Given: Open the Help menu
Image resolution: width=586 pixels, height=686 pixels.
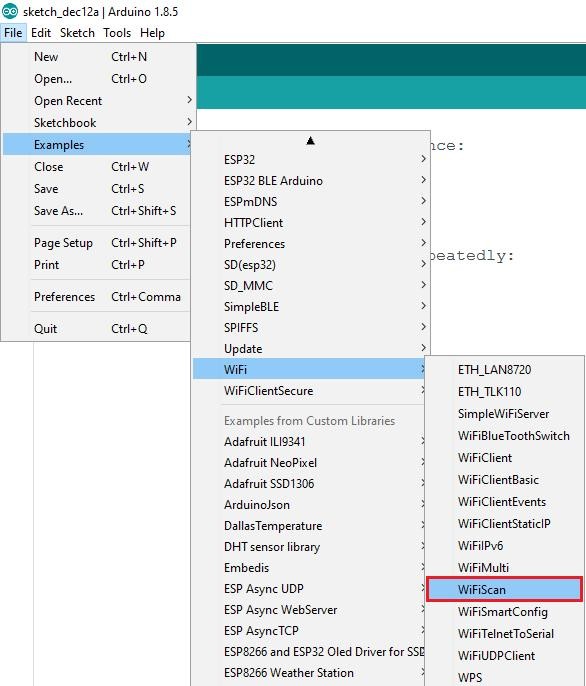Looking at the screenshot, I should pos(152,33).
